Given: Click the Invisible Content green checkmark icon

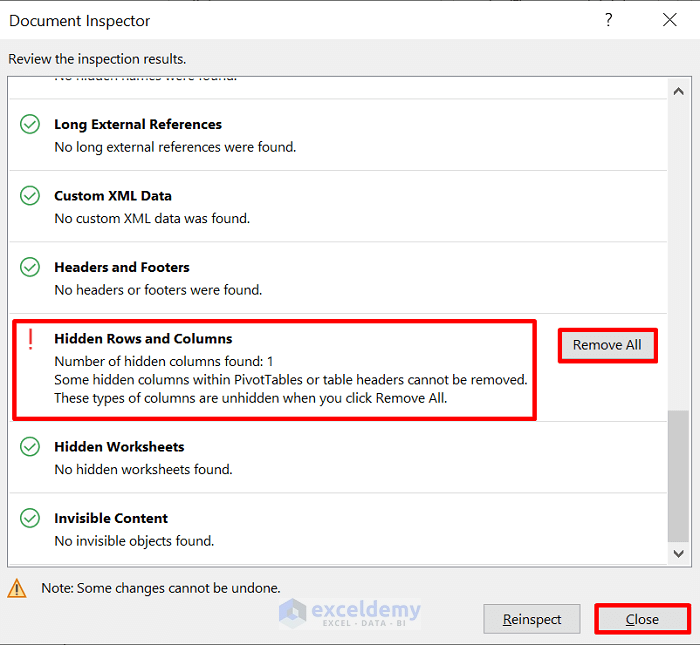Looking at the screenshot, I should click(x=30, y=519).
